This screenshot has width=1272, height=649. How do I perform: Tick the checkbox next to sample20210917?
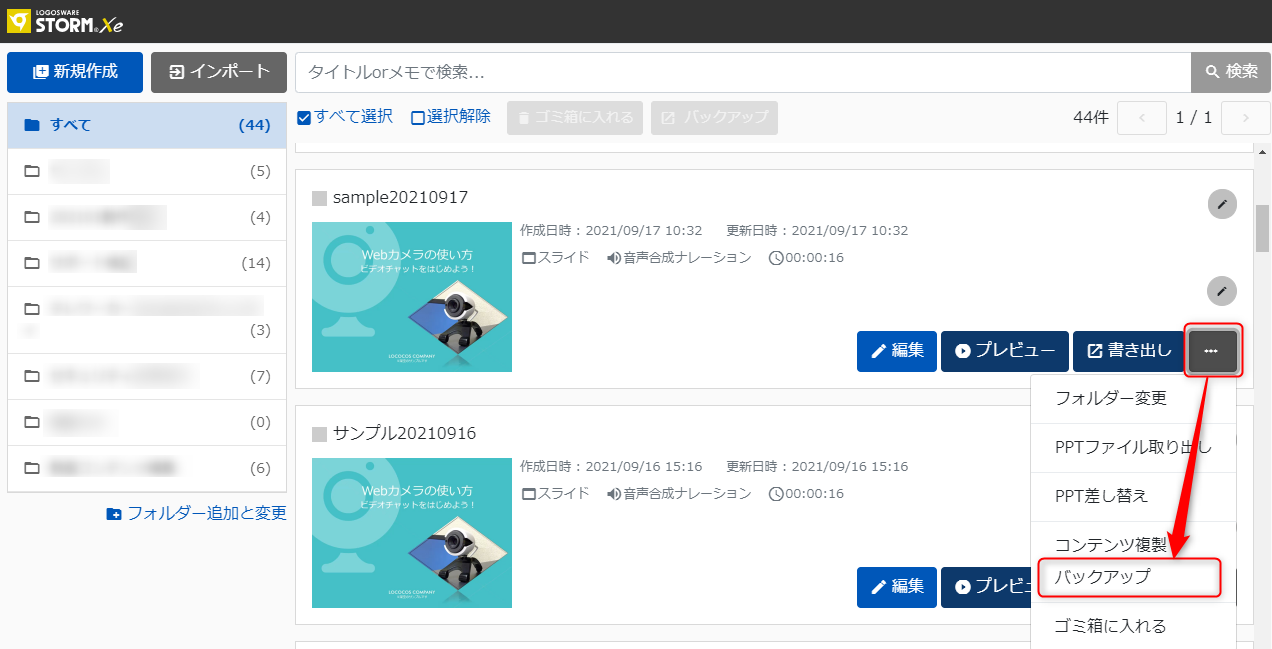[320, 198]
